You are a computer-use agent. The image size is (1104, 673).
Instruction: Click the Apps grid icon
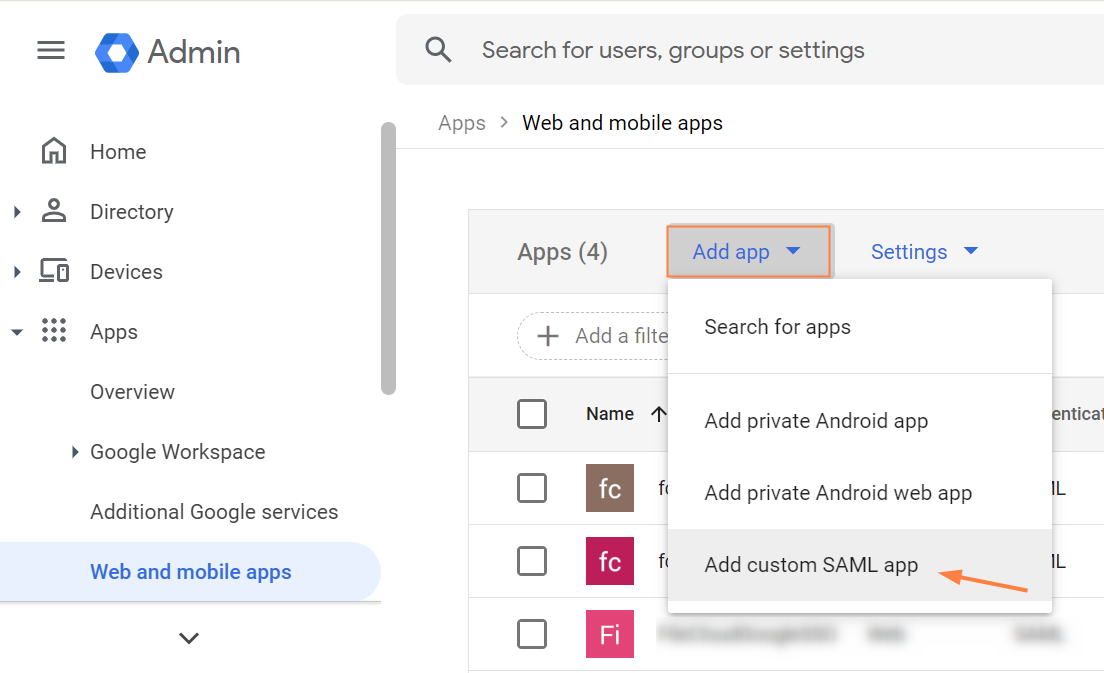54,331
